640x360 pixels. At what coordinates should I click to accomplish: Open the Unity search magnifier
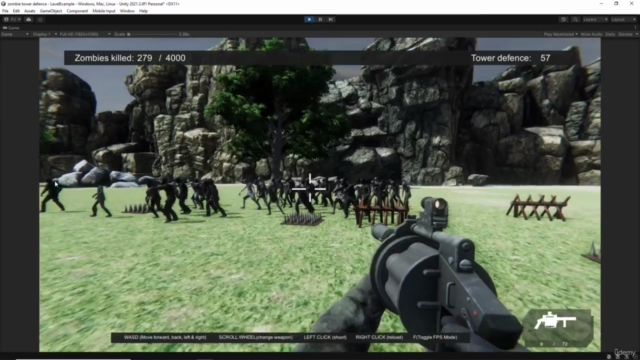pos(575,19)
